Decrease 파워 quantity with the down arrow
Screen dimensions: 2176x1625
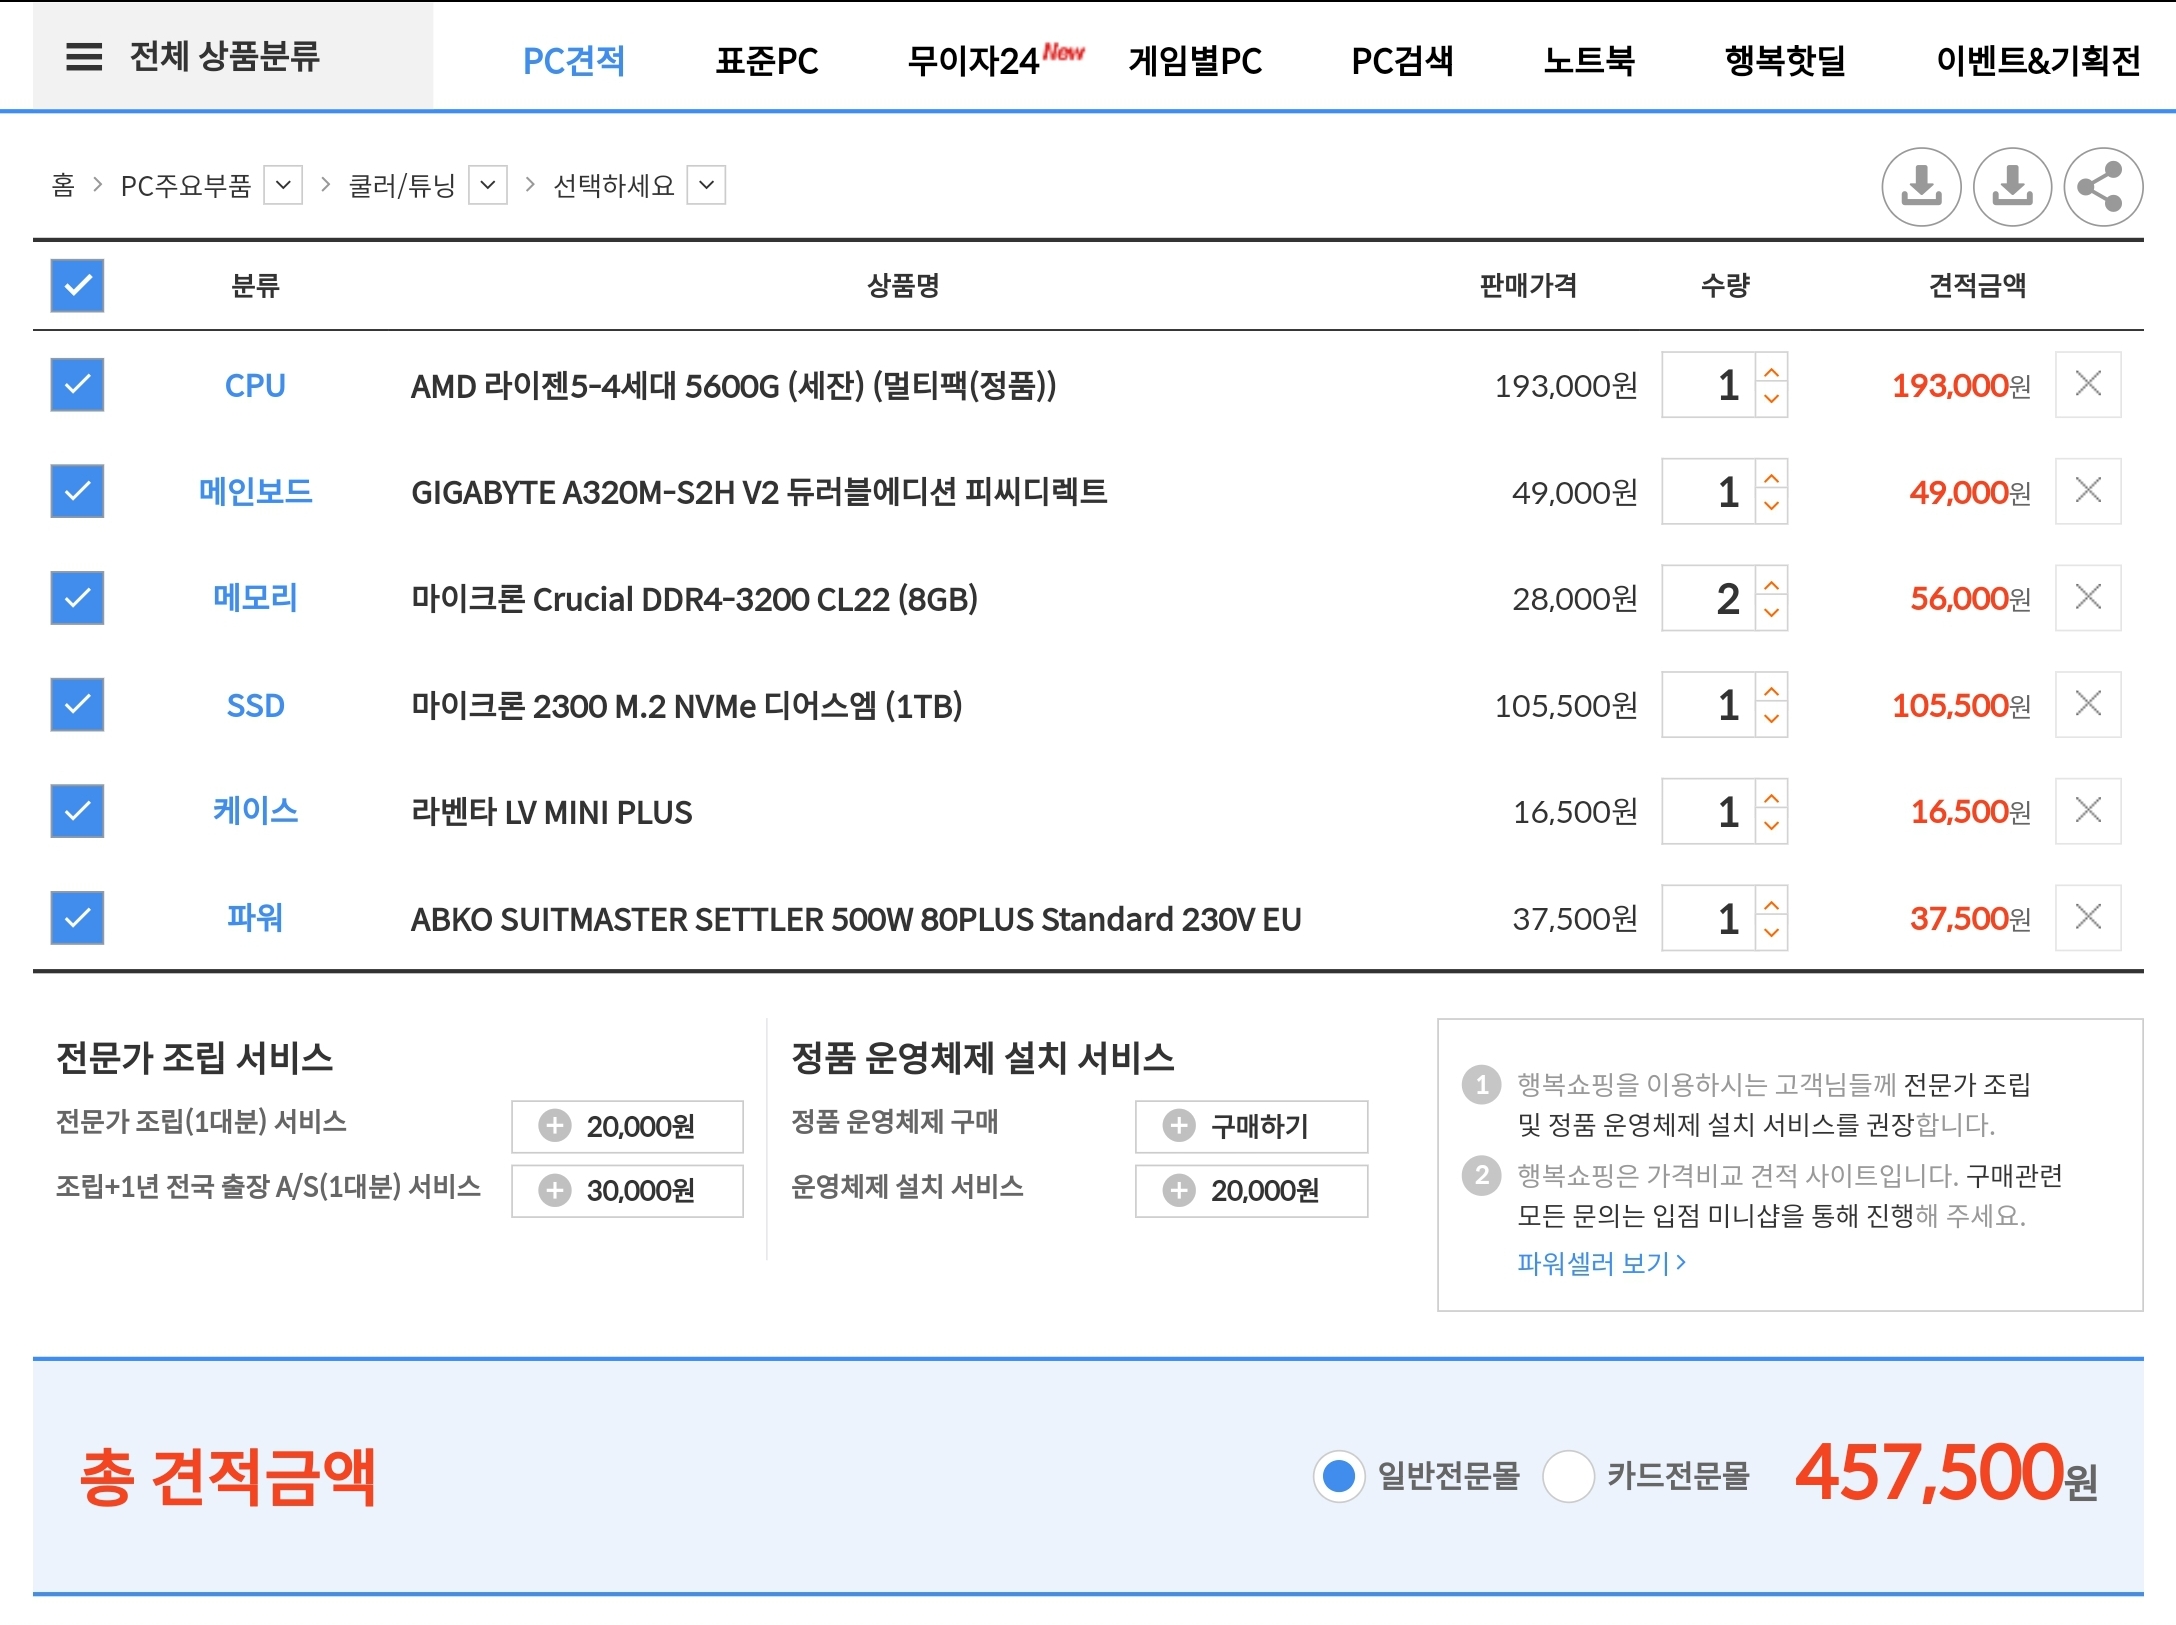tap(1772, 934)
